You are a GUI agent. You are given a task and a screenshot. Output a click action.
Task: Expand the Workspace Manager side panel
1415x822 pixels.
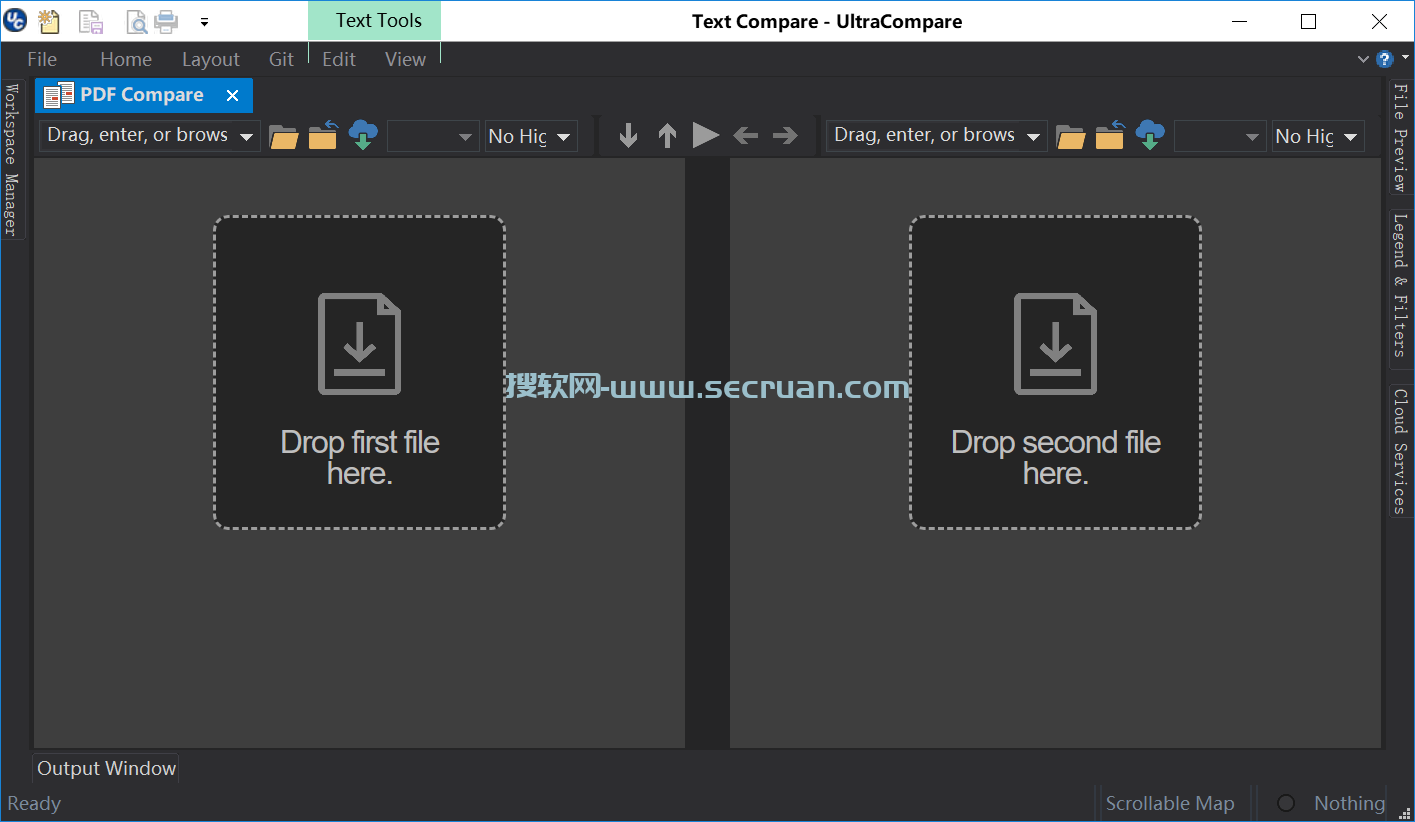[12, 159]
